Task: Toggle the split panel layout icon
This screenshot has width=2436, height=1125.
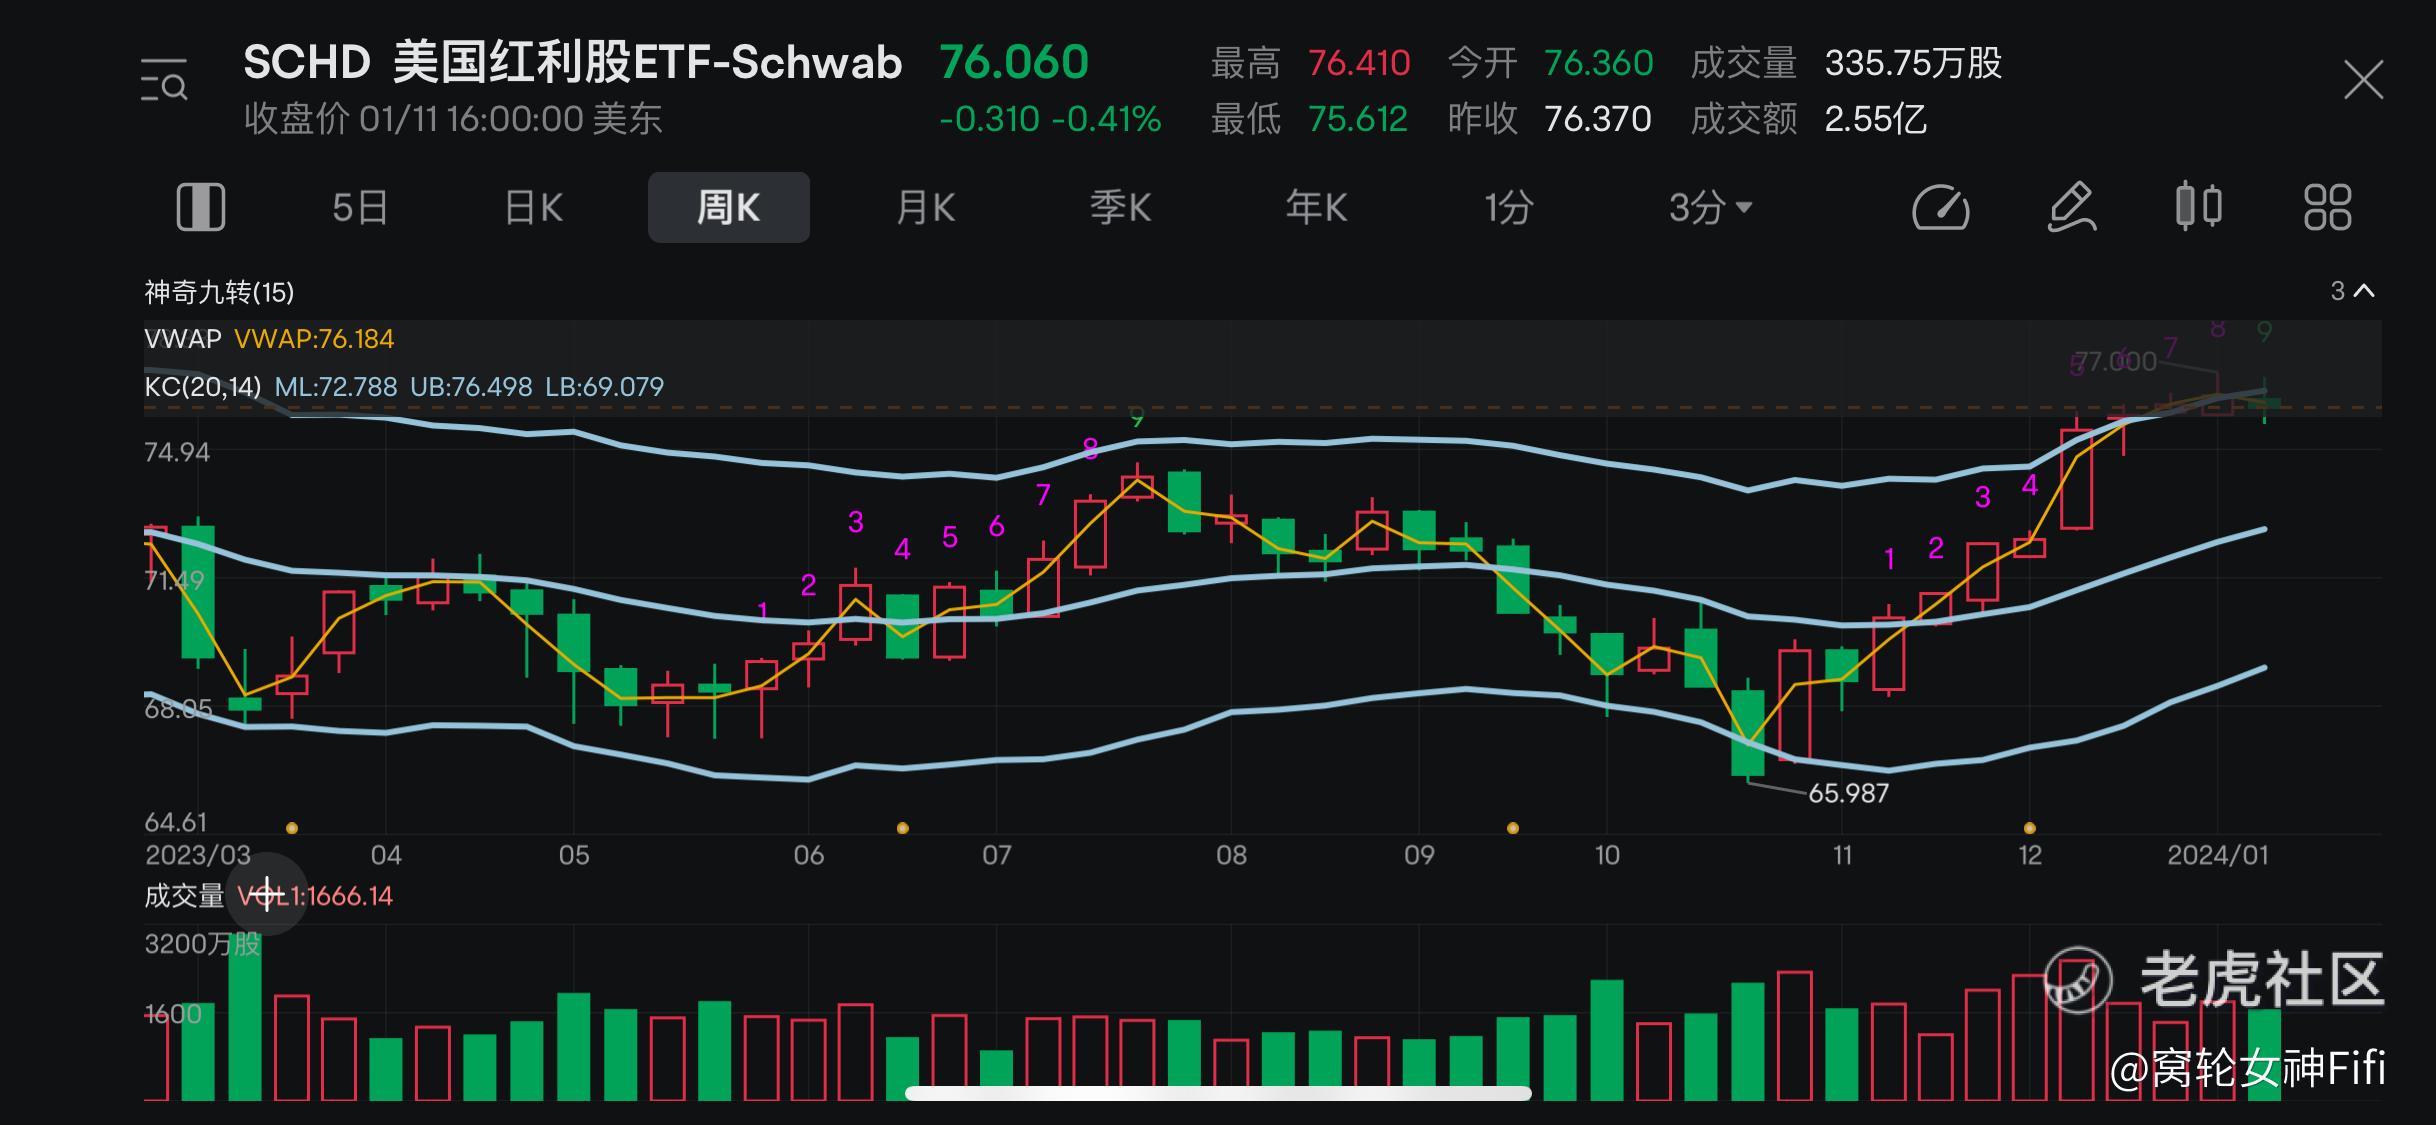Action: [x=200, y=208]
